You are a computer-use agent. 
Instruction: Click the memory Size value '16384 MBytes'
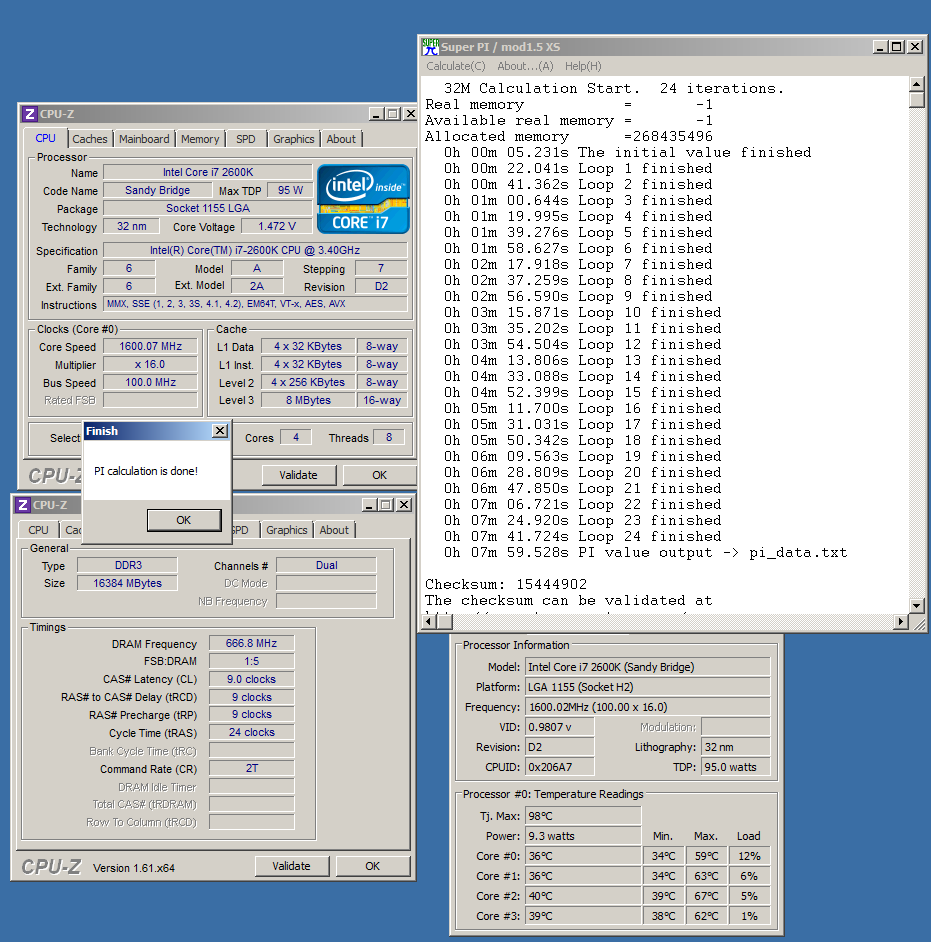[128, 583]
